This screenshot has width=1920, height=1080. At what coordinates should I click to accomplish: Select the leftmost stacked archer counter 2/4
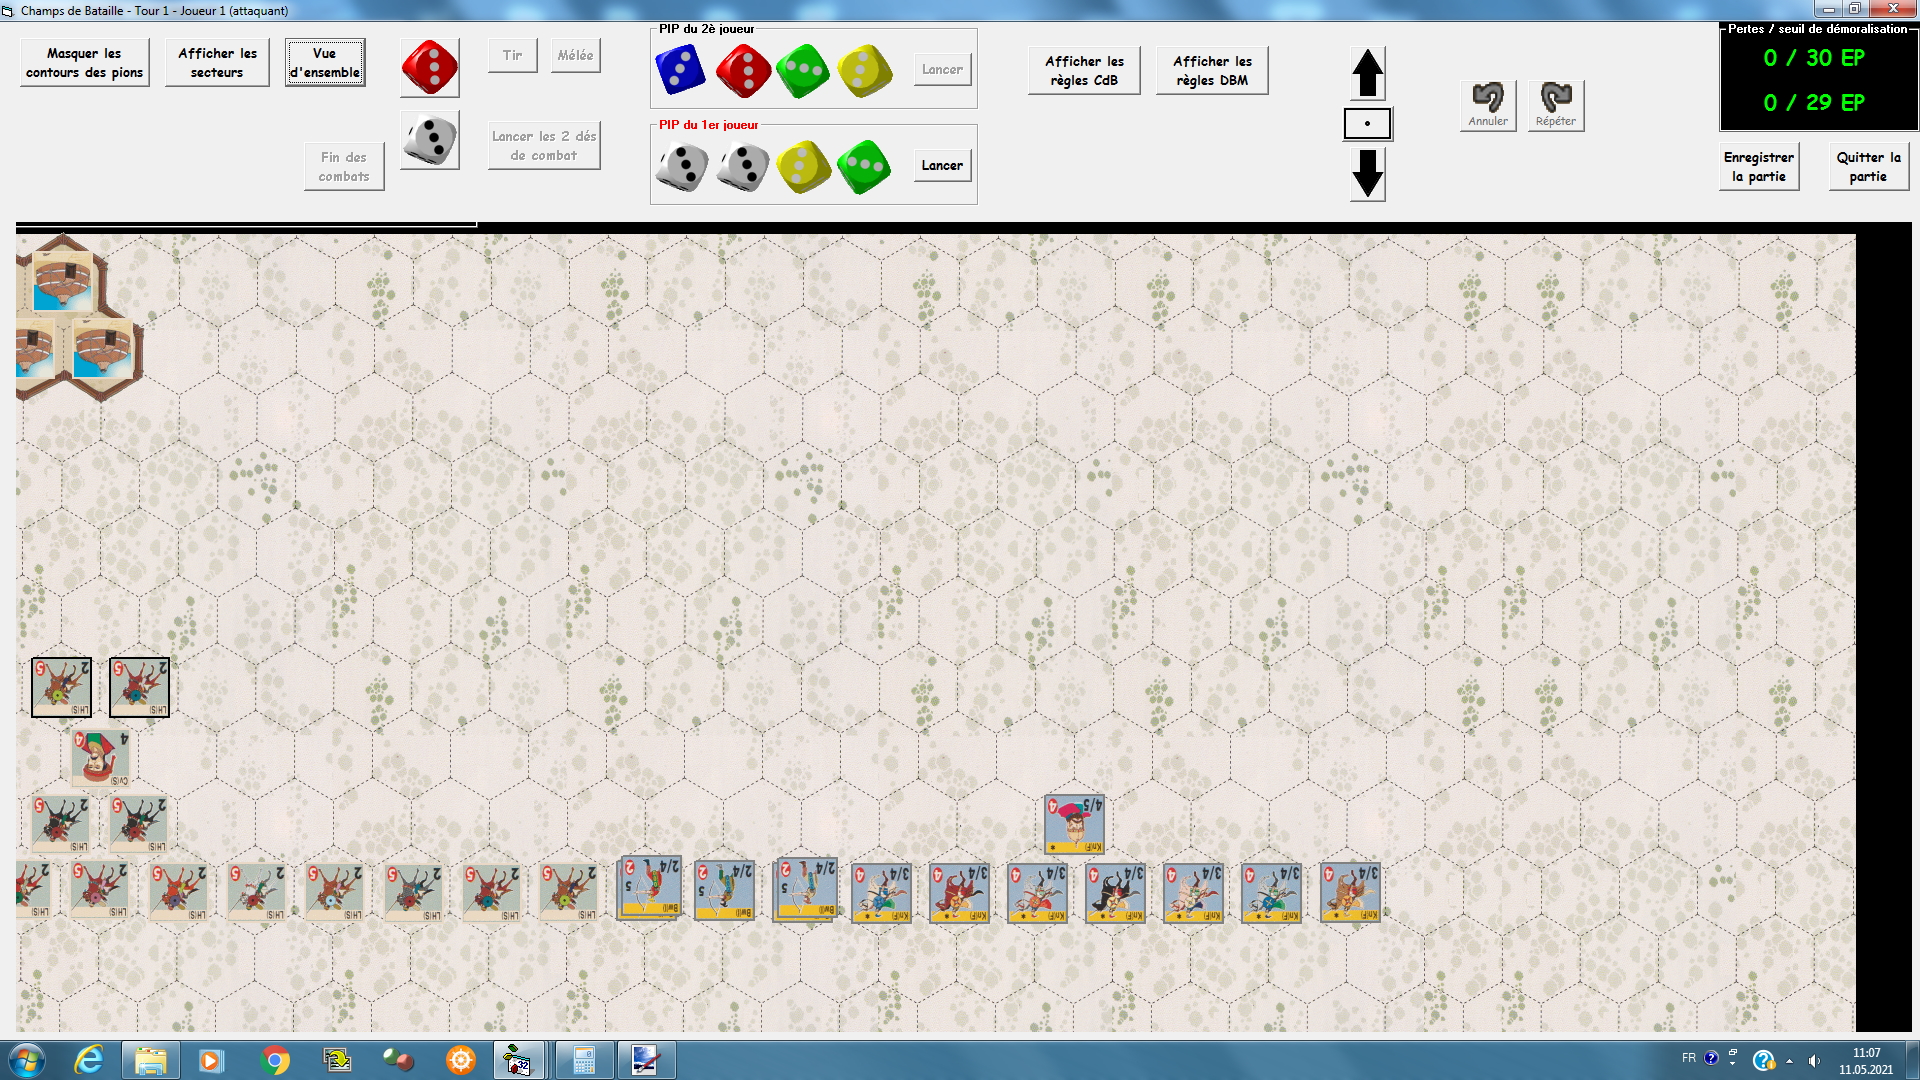click(649, 887)
